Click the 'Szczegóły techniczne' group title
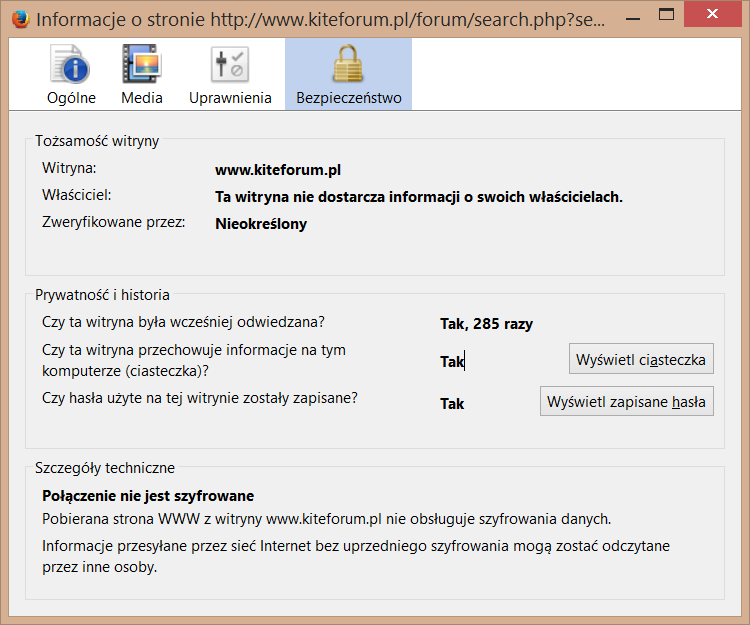Viewport: 750px width, 625px height. [x=105, y=468]
